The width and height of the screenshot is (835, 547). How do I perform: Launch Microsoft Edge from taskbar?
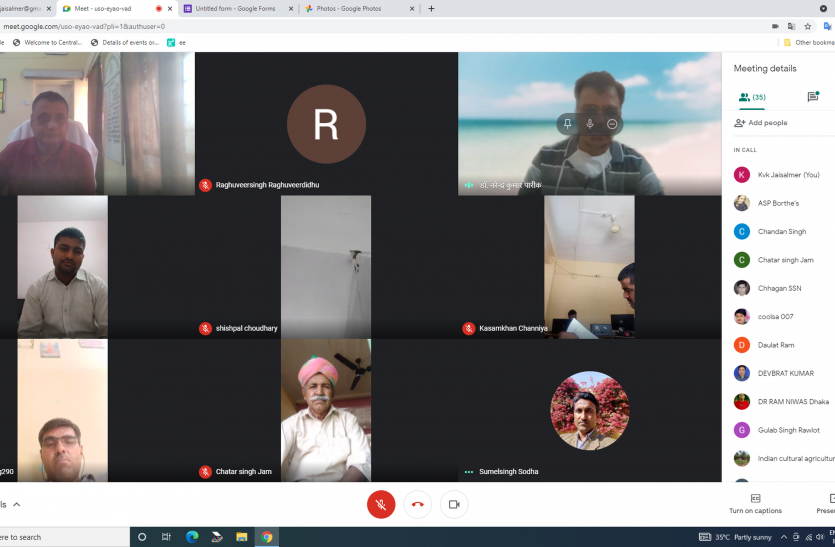point(192,537)
